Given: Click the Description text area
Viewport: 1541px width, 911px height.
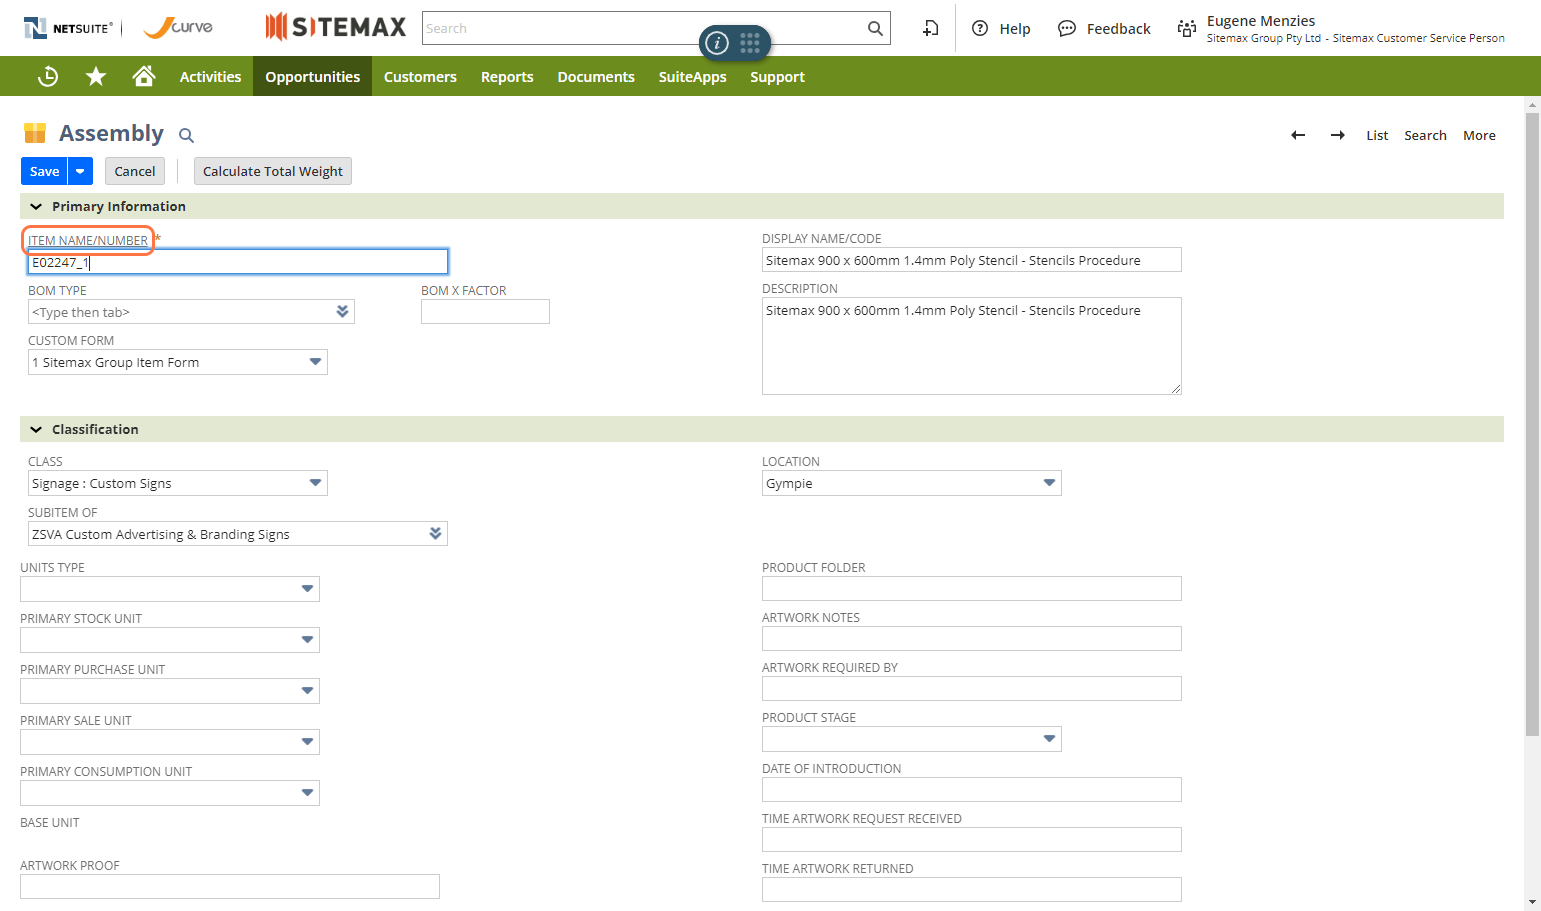Looking at the screenshot, I should (x=972, y=346).
